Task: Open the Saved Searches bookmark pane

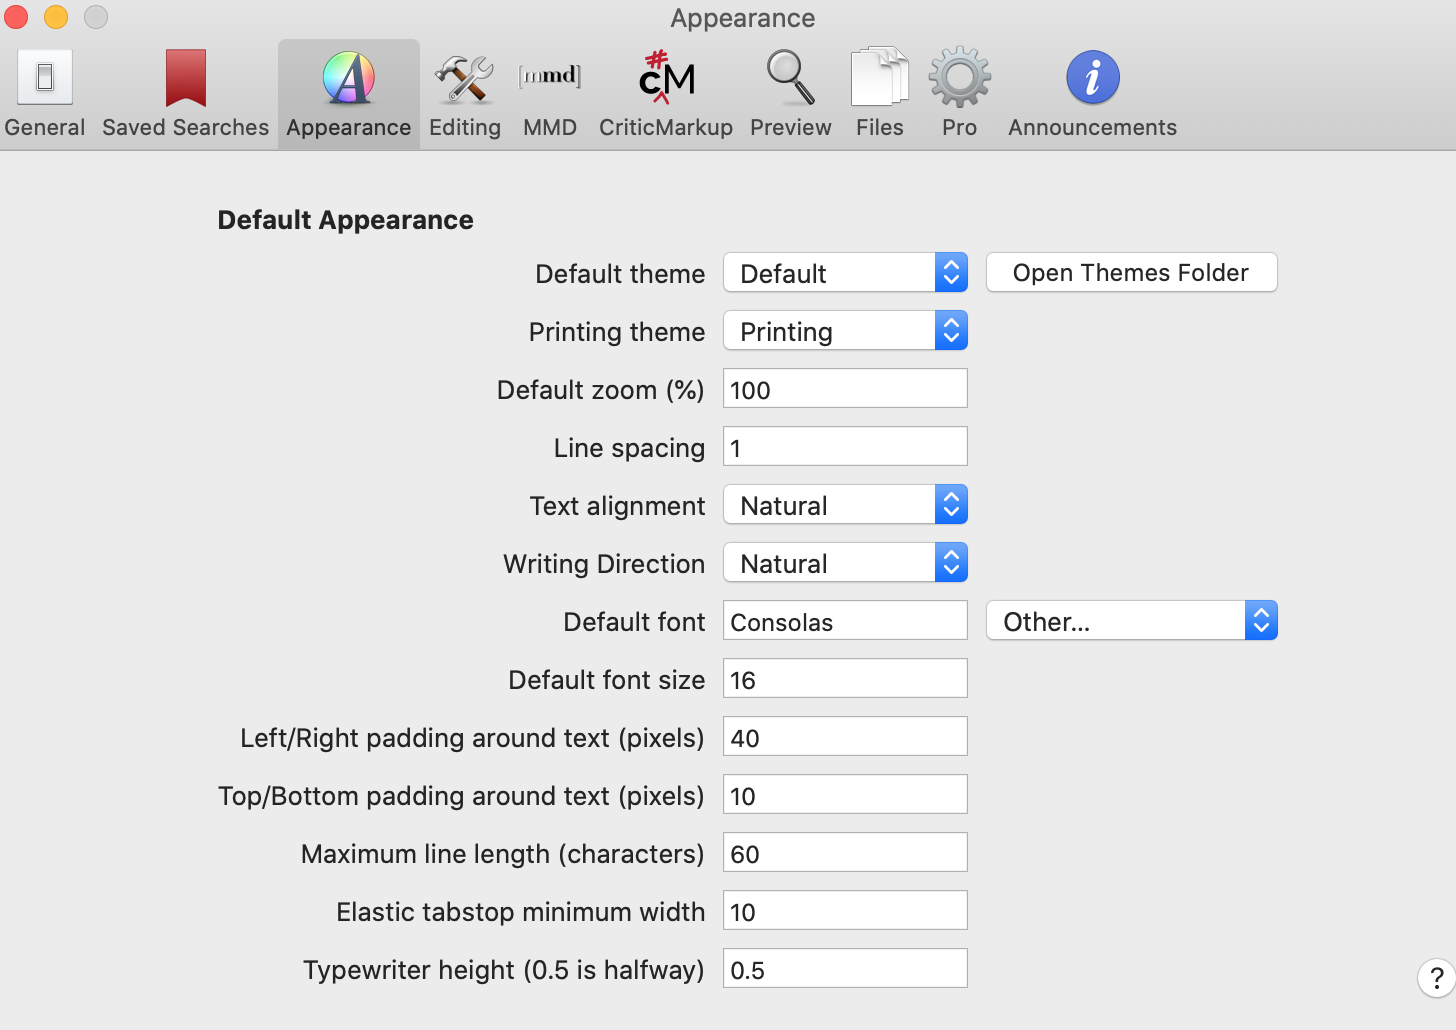Action: (185, 94)
